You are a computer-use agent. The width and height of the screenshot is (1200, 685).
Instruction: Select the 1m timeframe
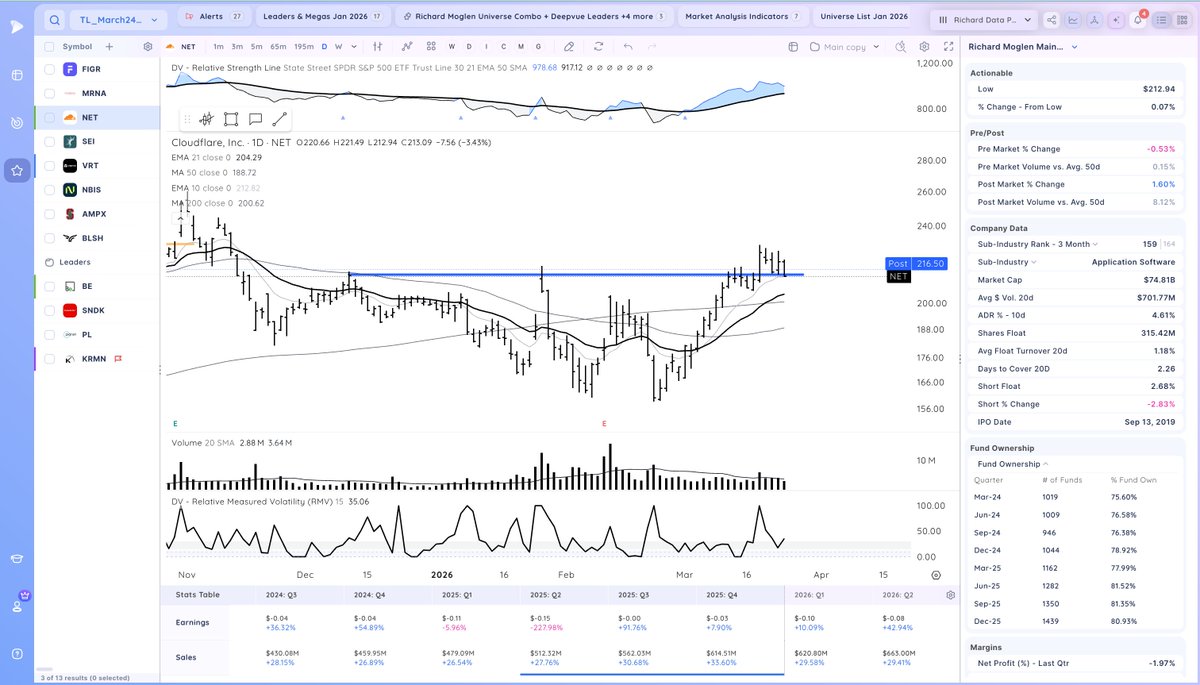coord(218,46)
